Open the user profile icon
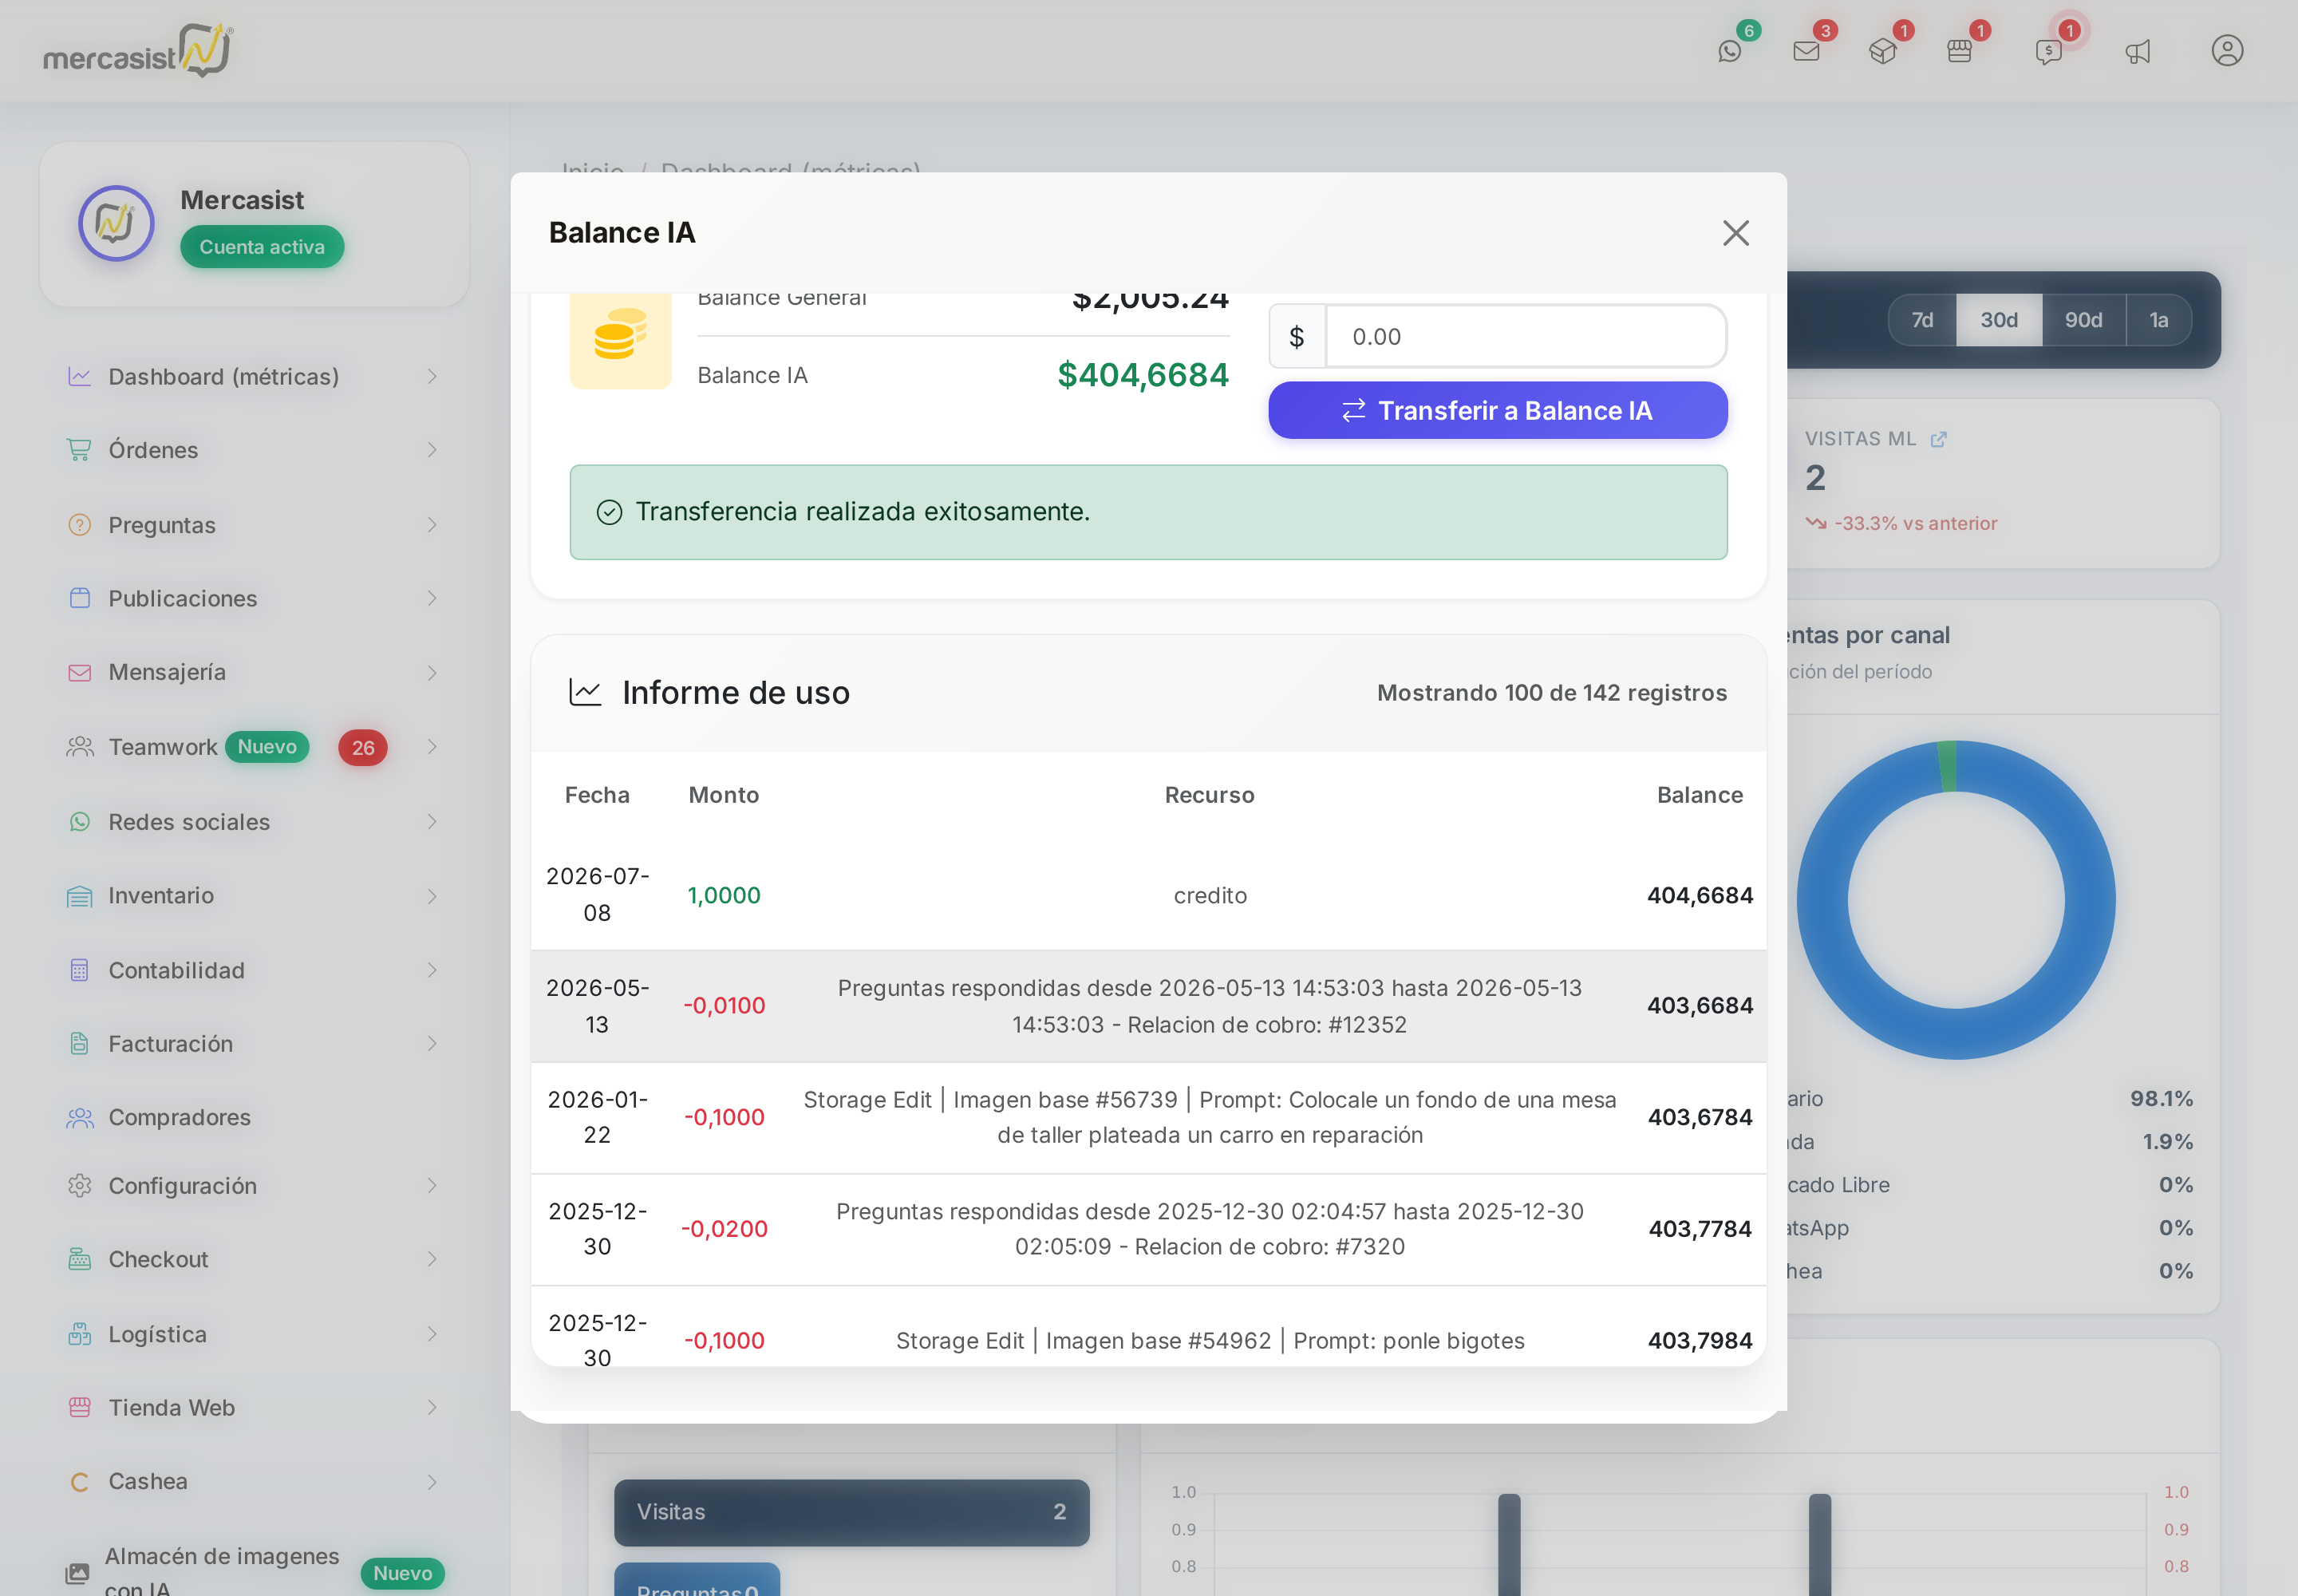 (2227, 51)
